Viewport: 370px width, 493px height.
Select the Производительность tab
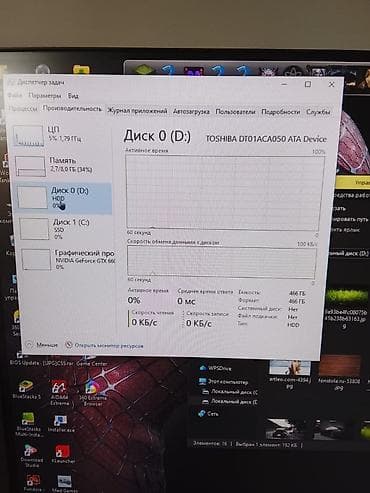[72, 109]
